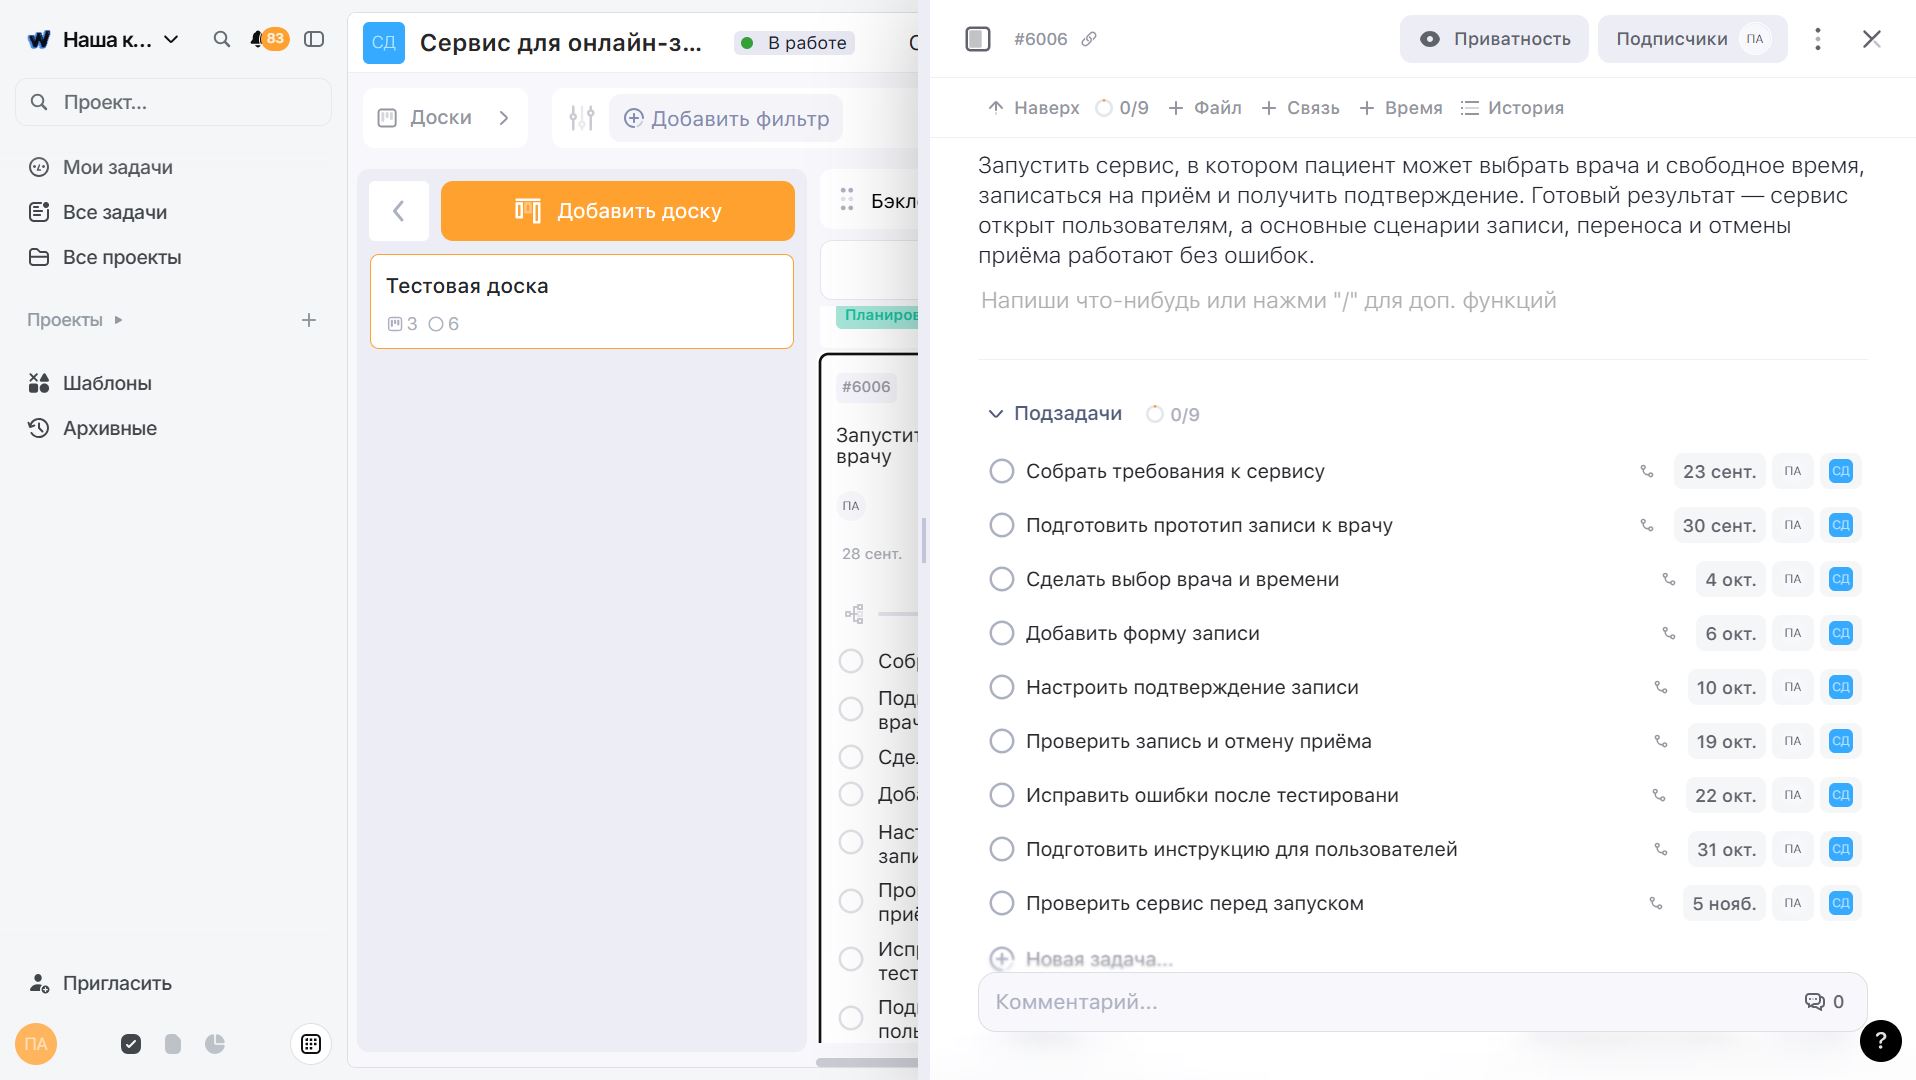Click the subtask tree icon on card
Viewport: 1916px width, 1080px height.
point(854,614)
